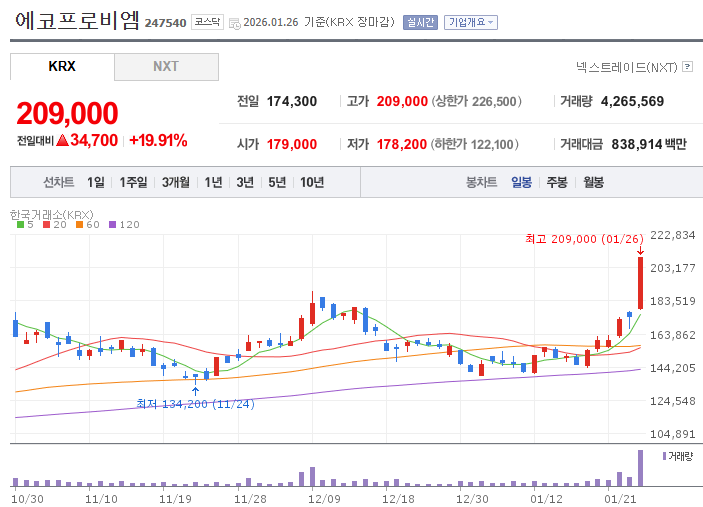Click the orange 60-day moving average swatch
This screenshot has height=507, width=703.
pos(79,225)
